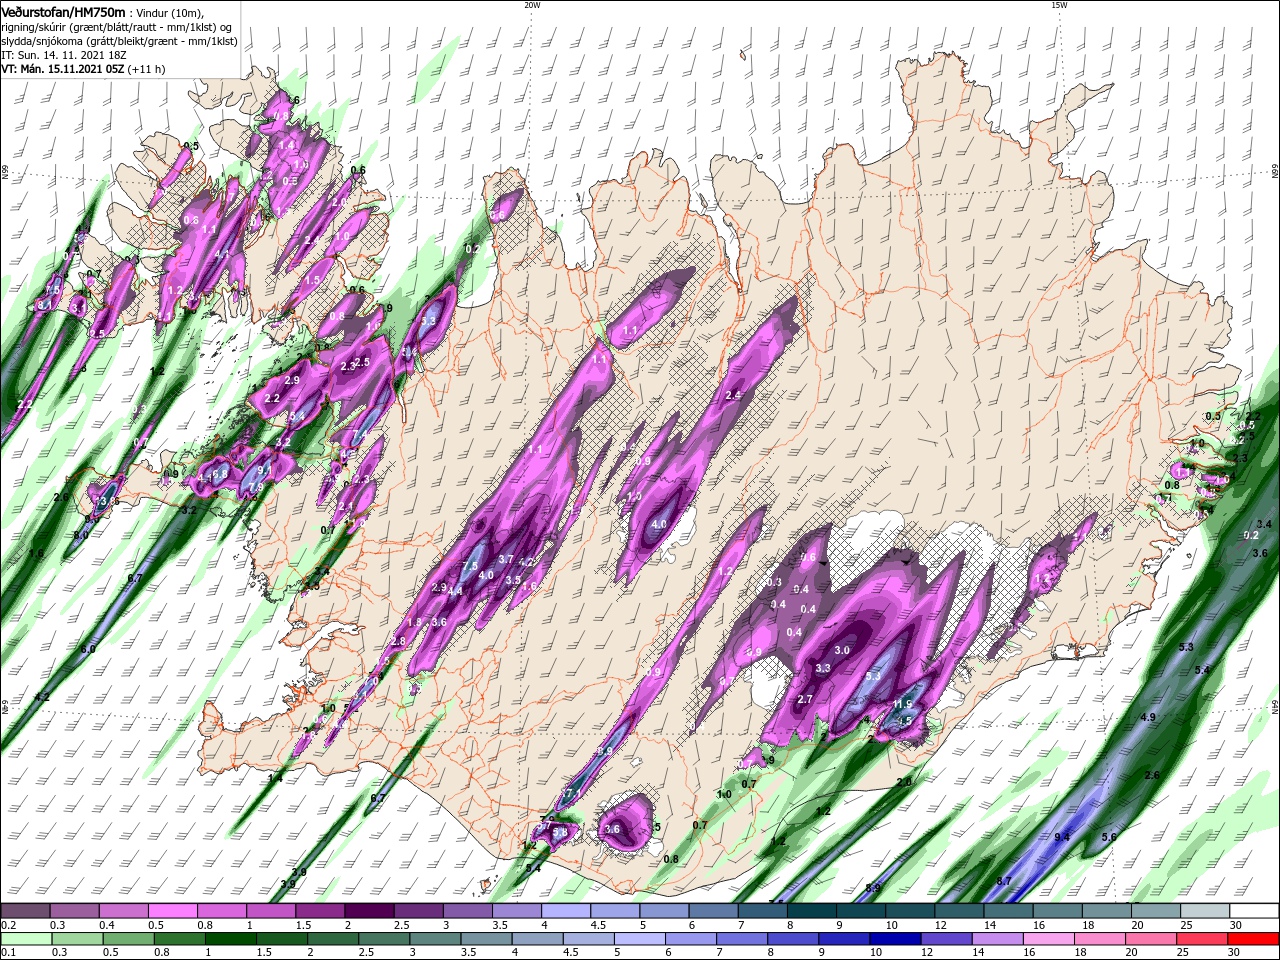The image size is (1280, 960).
Task: Click the '25' label in the bottom legend row
Action: (1183, 952)
